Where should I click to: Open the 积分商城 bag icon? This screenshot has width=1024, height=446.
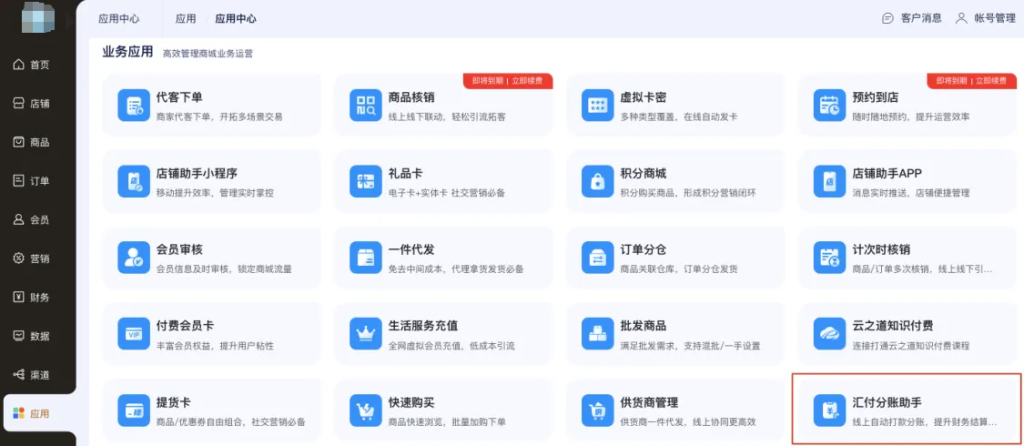coord(598,182)
